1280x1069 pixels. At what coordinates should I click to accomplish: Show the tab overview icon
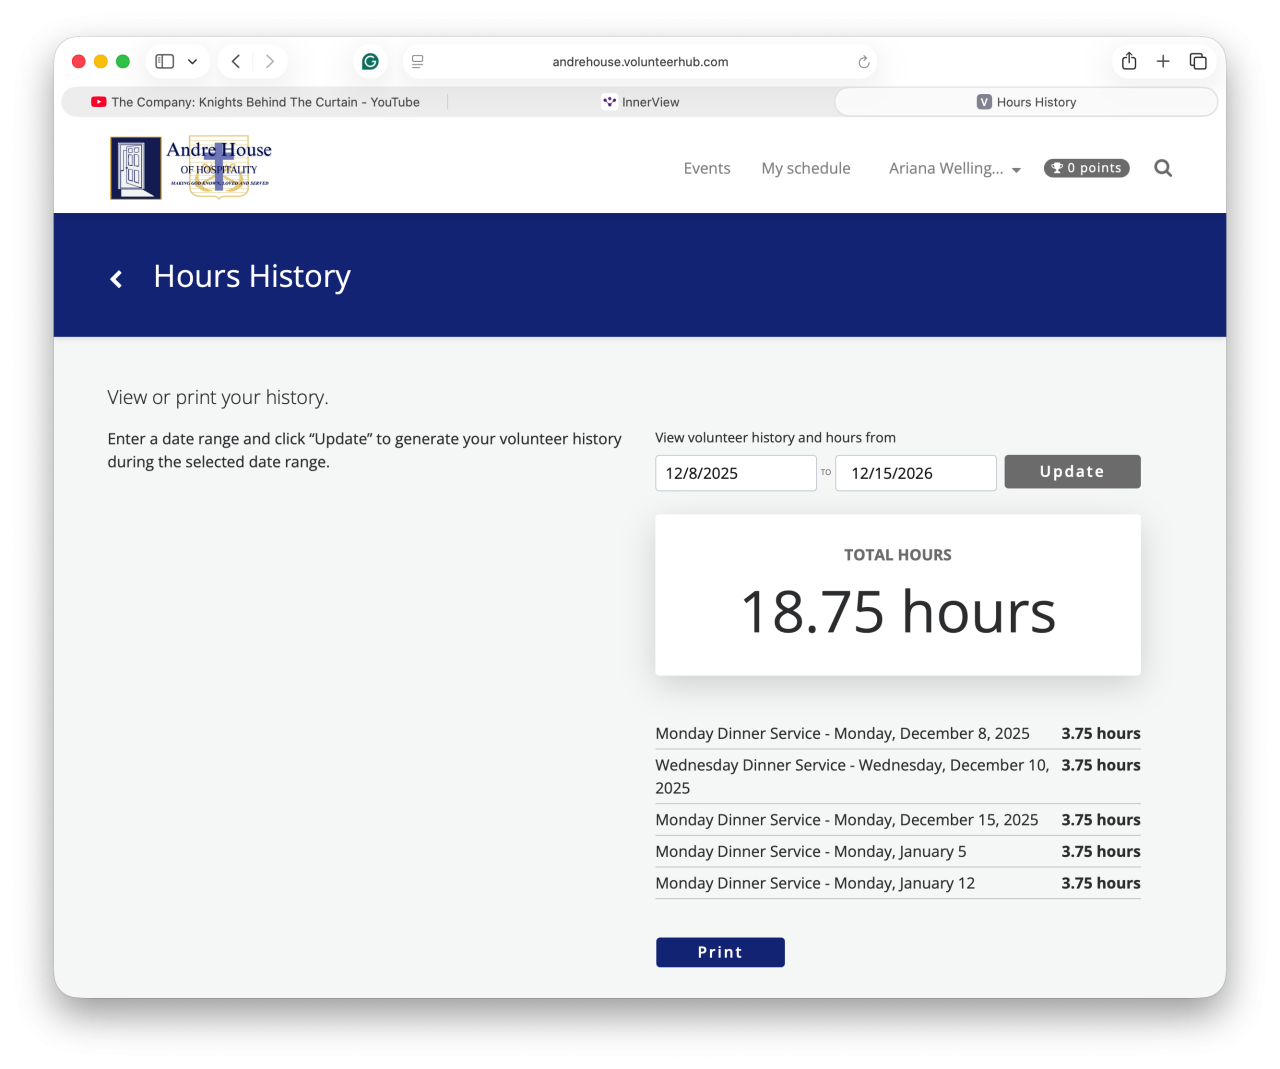coord(1198,62)
